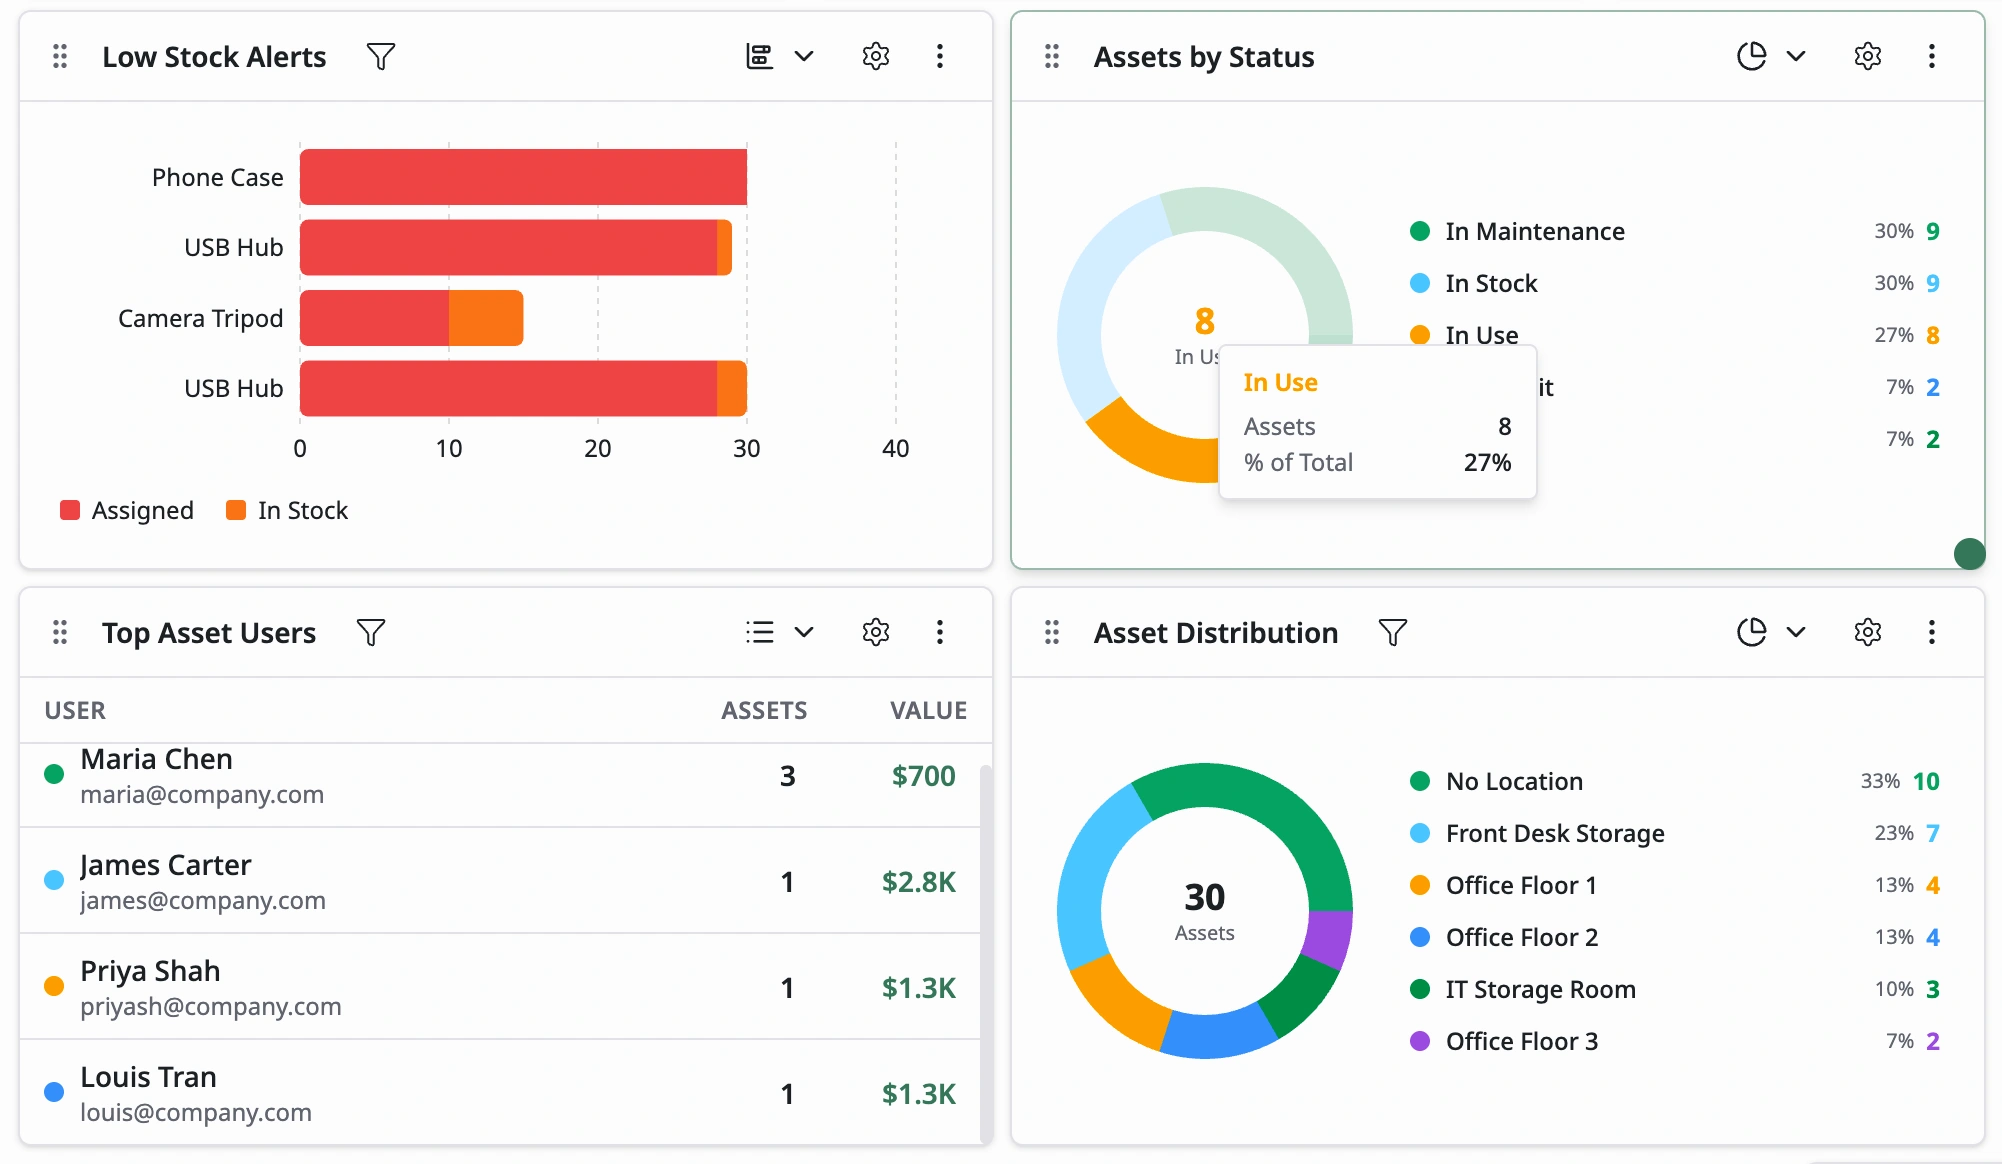Select the Phone Case bar
This screenshot has width=2002, height=1164.
point(523,177)
